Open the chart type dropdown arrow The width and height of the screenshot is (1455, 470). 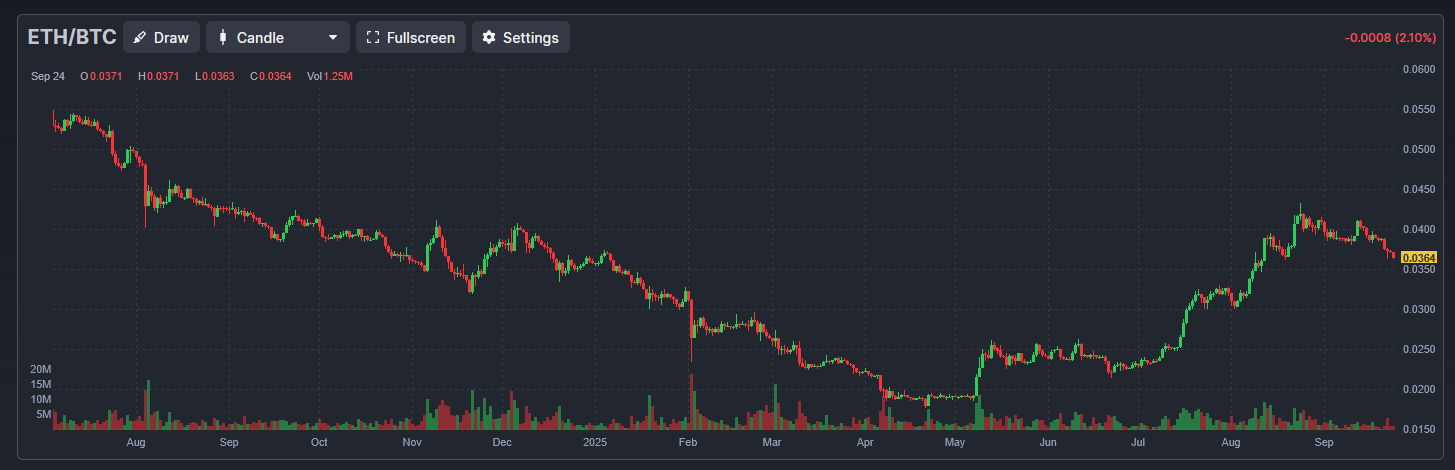[333, 38]
